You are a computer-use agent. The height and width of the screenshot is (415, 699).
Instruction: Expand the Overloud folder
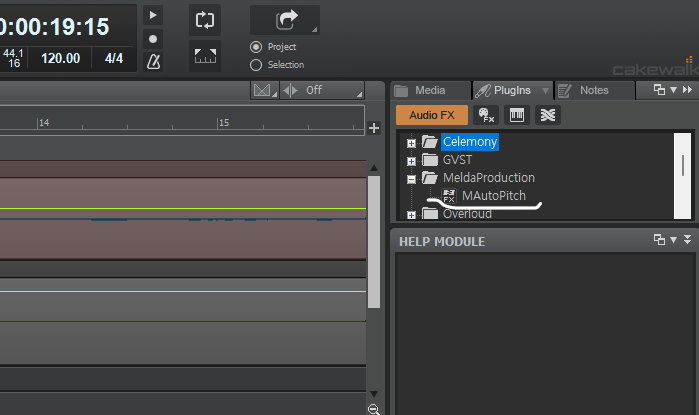[411, 215]
